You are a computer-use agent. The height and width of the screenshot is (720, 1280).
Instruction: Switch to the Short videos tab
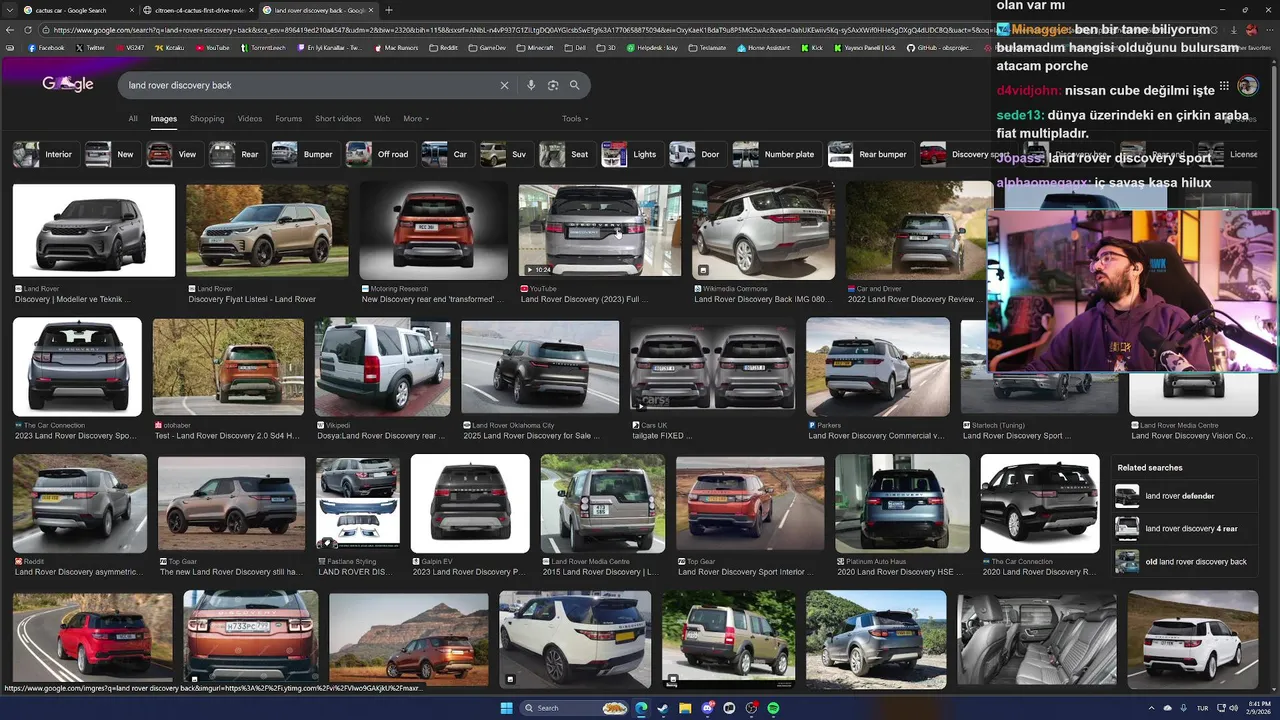[338, 119]
